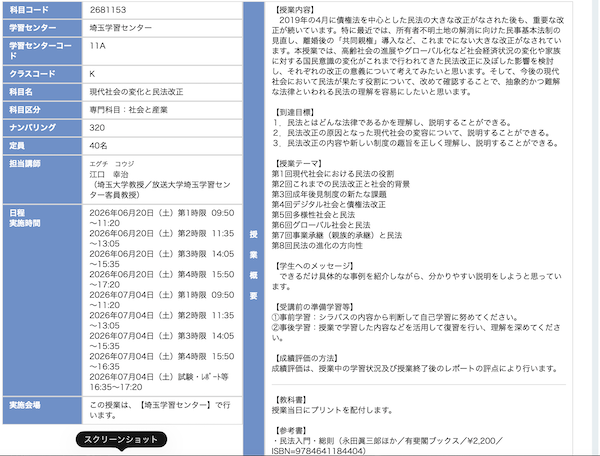Click the 定員 header cell
The height and width of the screenshot is (456, 600).
42,146
